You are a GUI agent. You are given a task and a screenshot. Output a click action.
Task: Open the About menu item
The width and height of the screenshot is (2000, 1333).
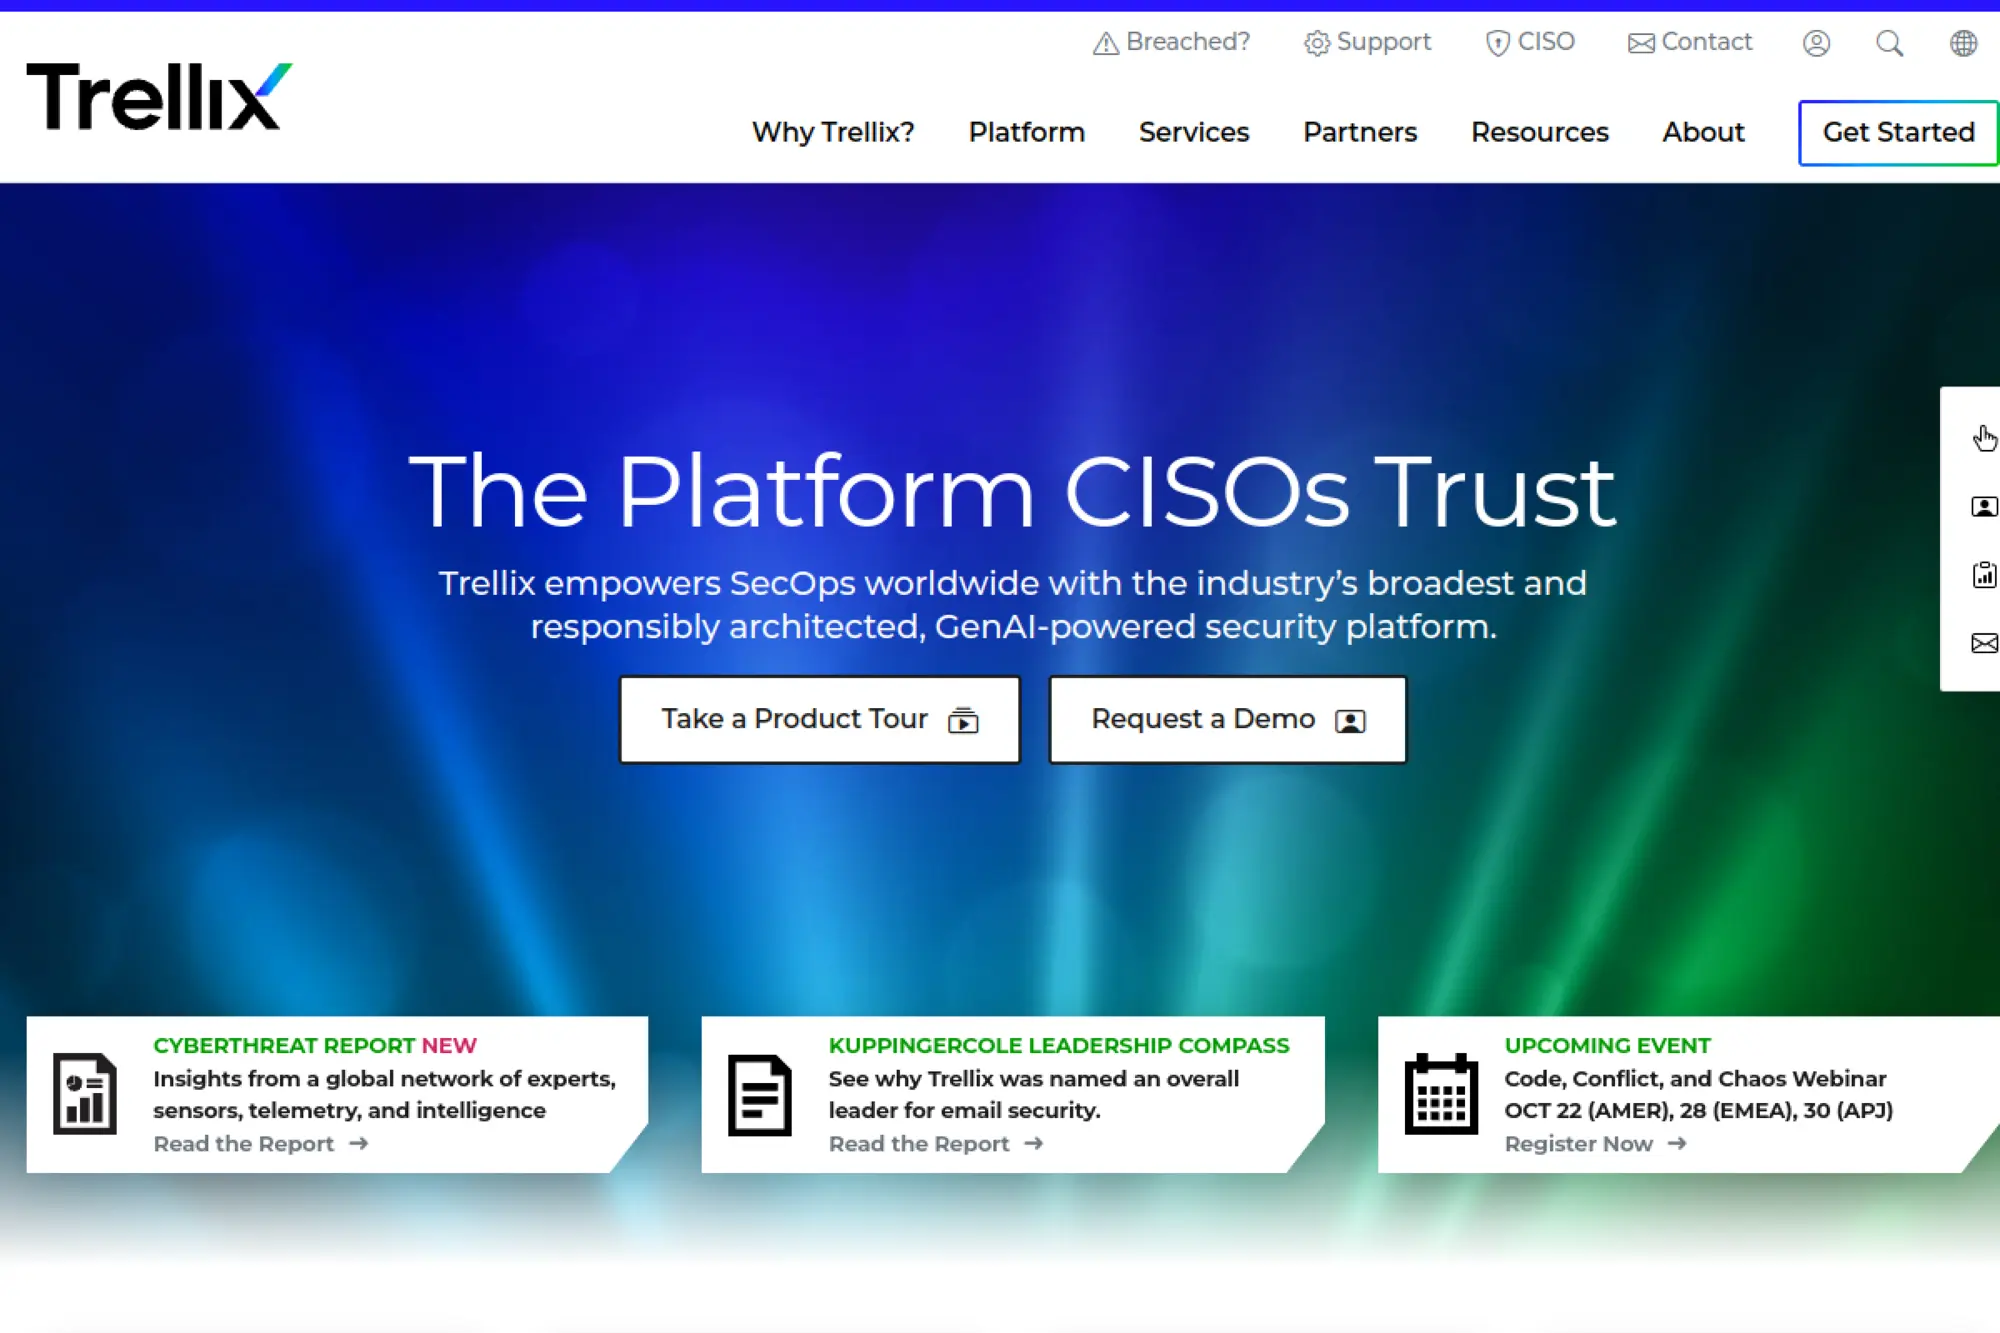pos(1703,132)
